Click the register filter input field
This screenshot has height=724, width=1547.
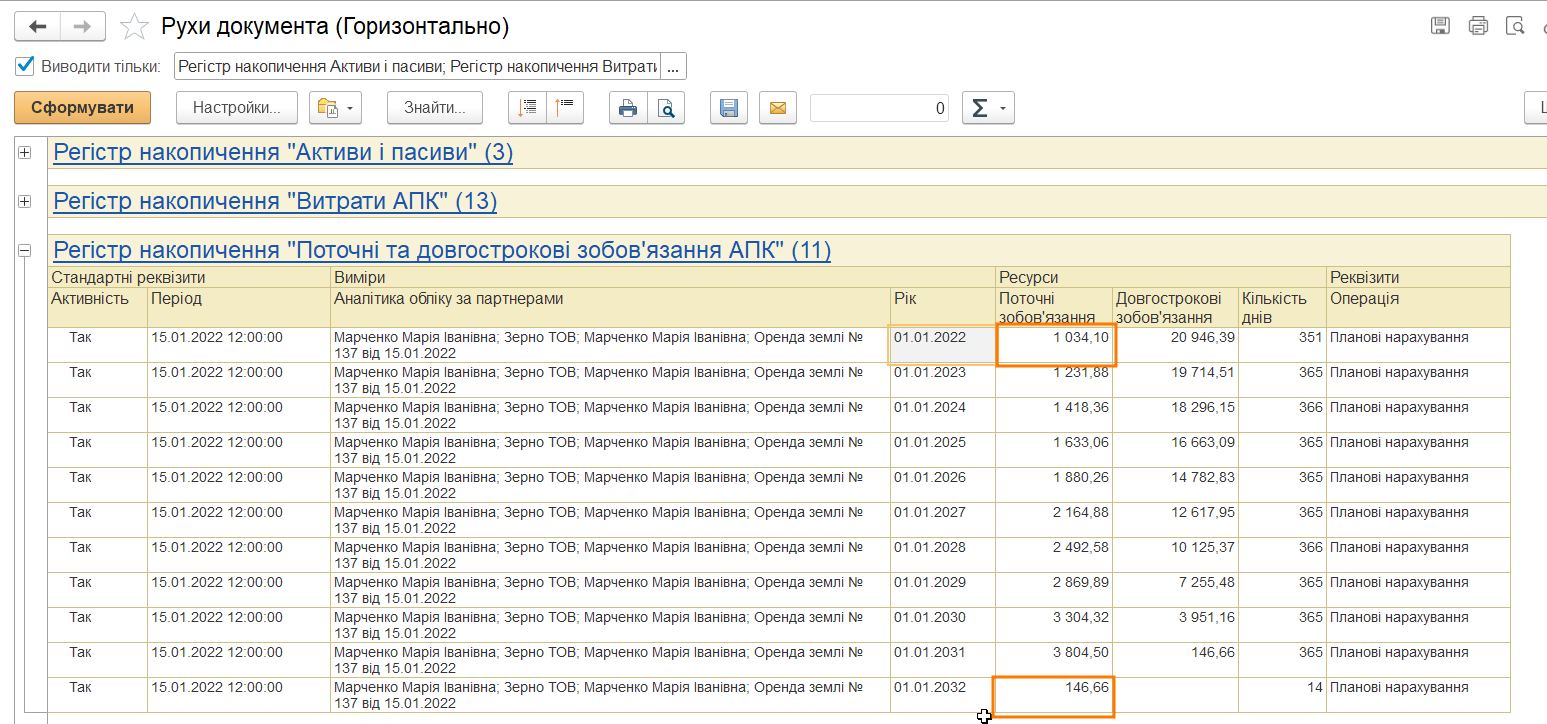[418, 67]
